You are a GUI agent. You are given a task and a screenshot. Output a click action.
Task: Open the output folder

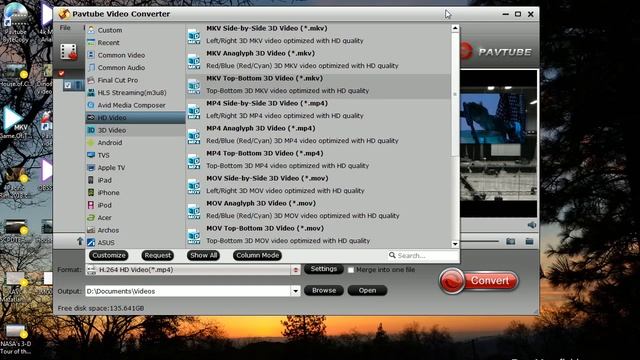pyautogui.click(x=367, y=291)
